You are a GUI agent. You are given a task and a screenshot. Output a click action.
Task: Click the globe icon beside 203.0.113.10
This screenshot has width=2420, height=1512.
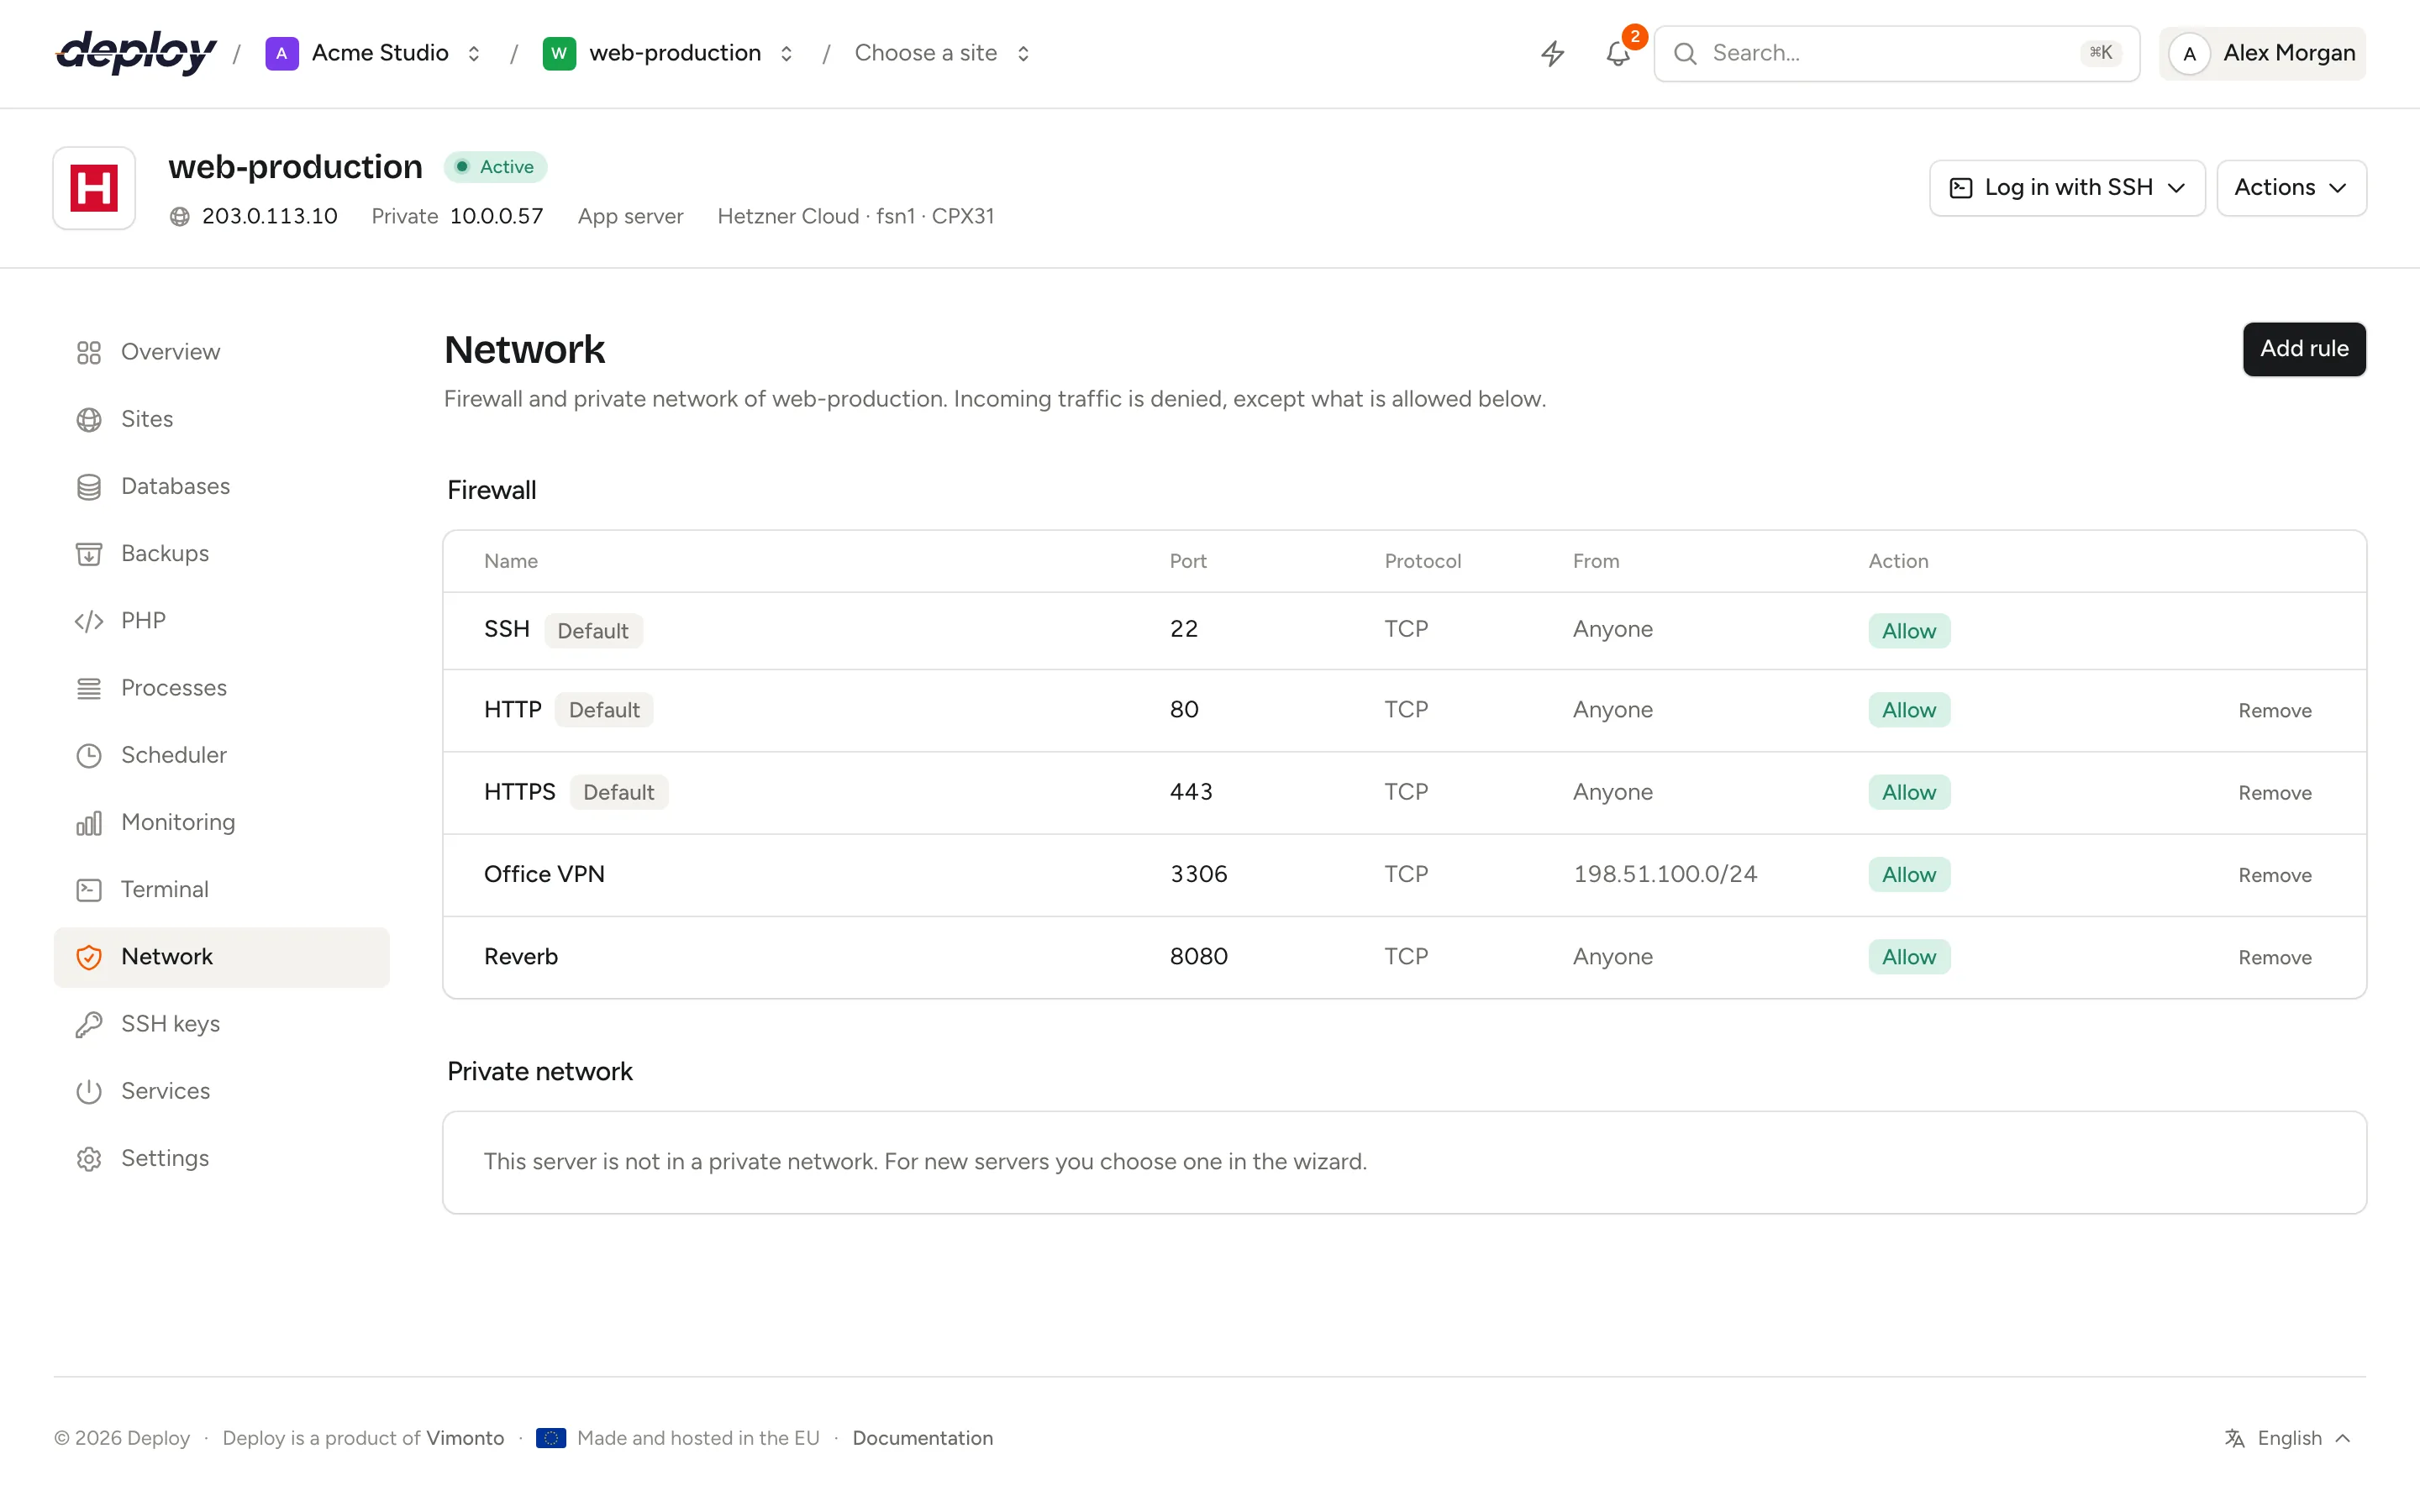click(x=180, y=217)
